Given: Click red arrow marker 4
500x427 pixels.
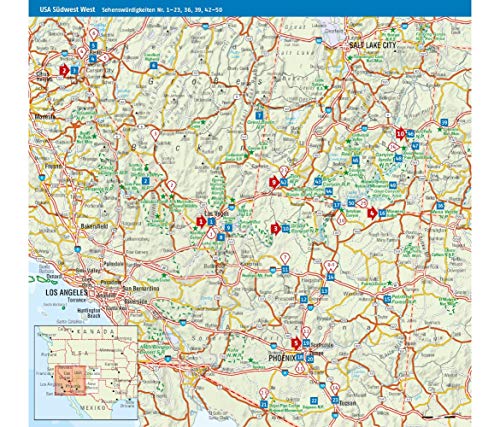Looking at the screenshot, I should 372,213.
